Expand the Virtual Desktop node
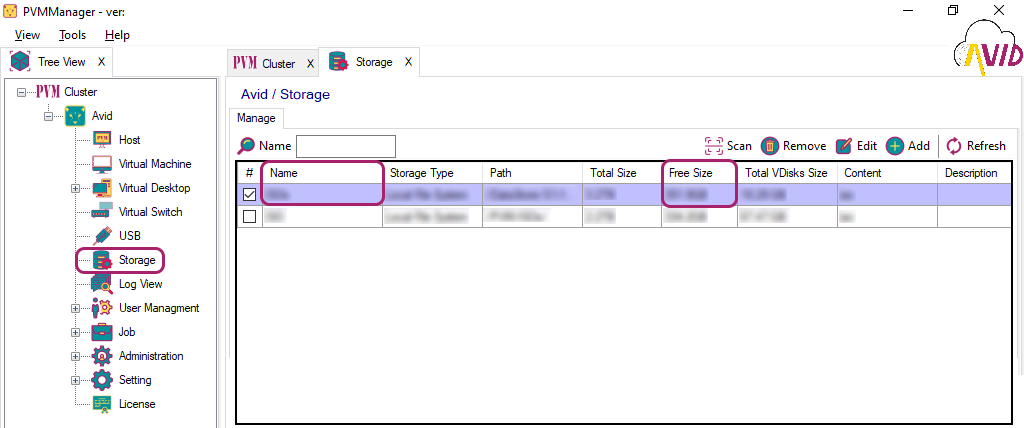This screenshot has width=1024, height=428. [75, 188]
